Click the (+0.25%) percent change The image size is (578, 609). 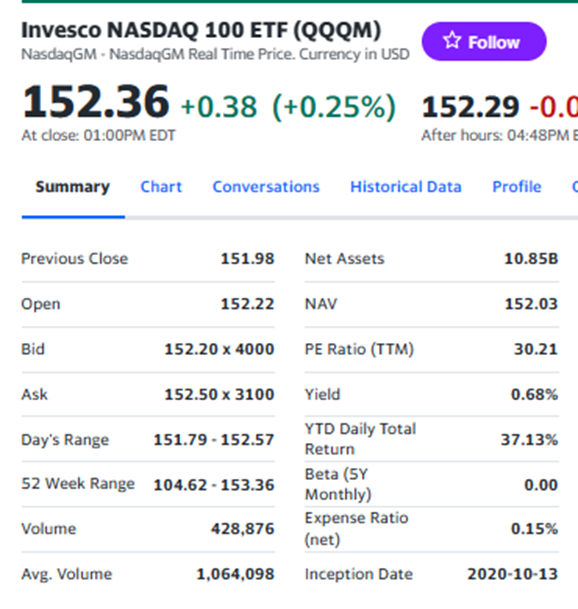(334, 107)
